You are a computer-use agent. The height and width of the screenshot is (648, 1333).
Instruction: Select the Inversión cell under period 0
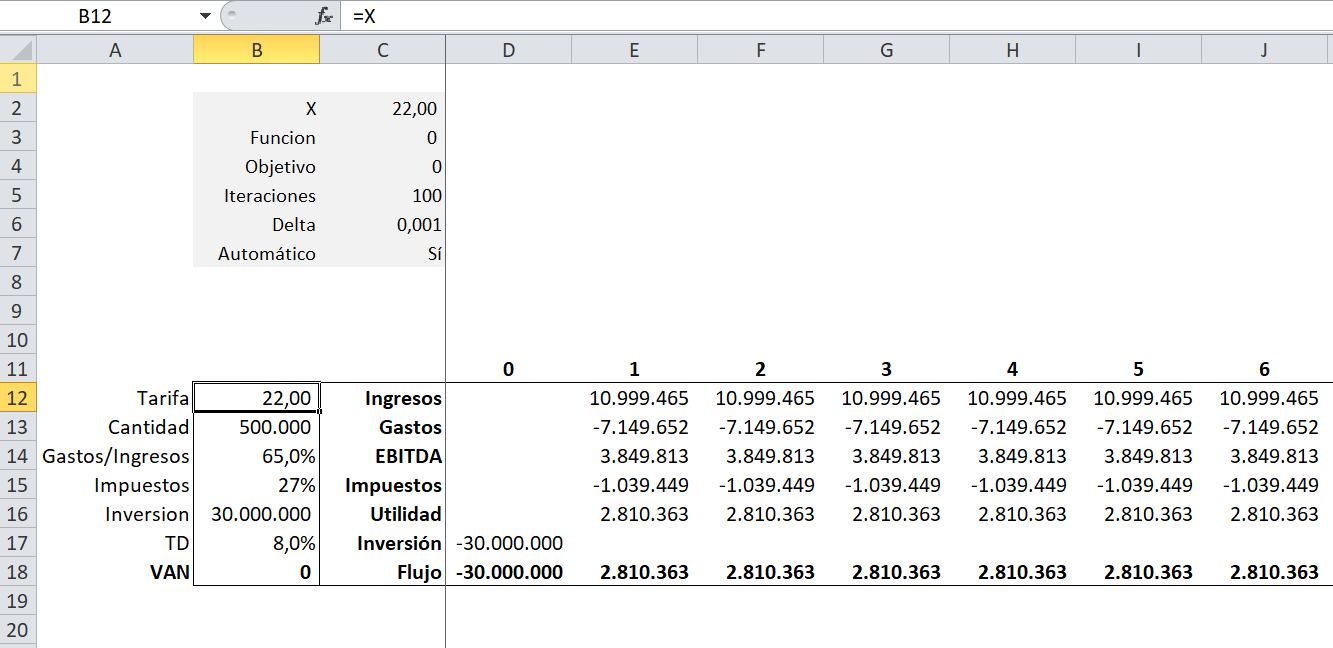[508, 544]
